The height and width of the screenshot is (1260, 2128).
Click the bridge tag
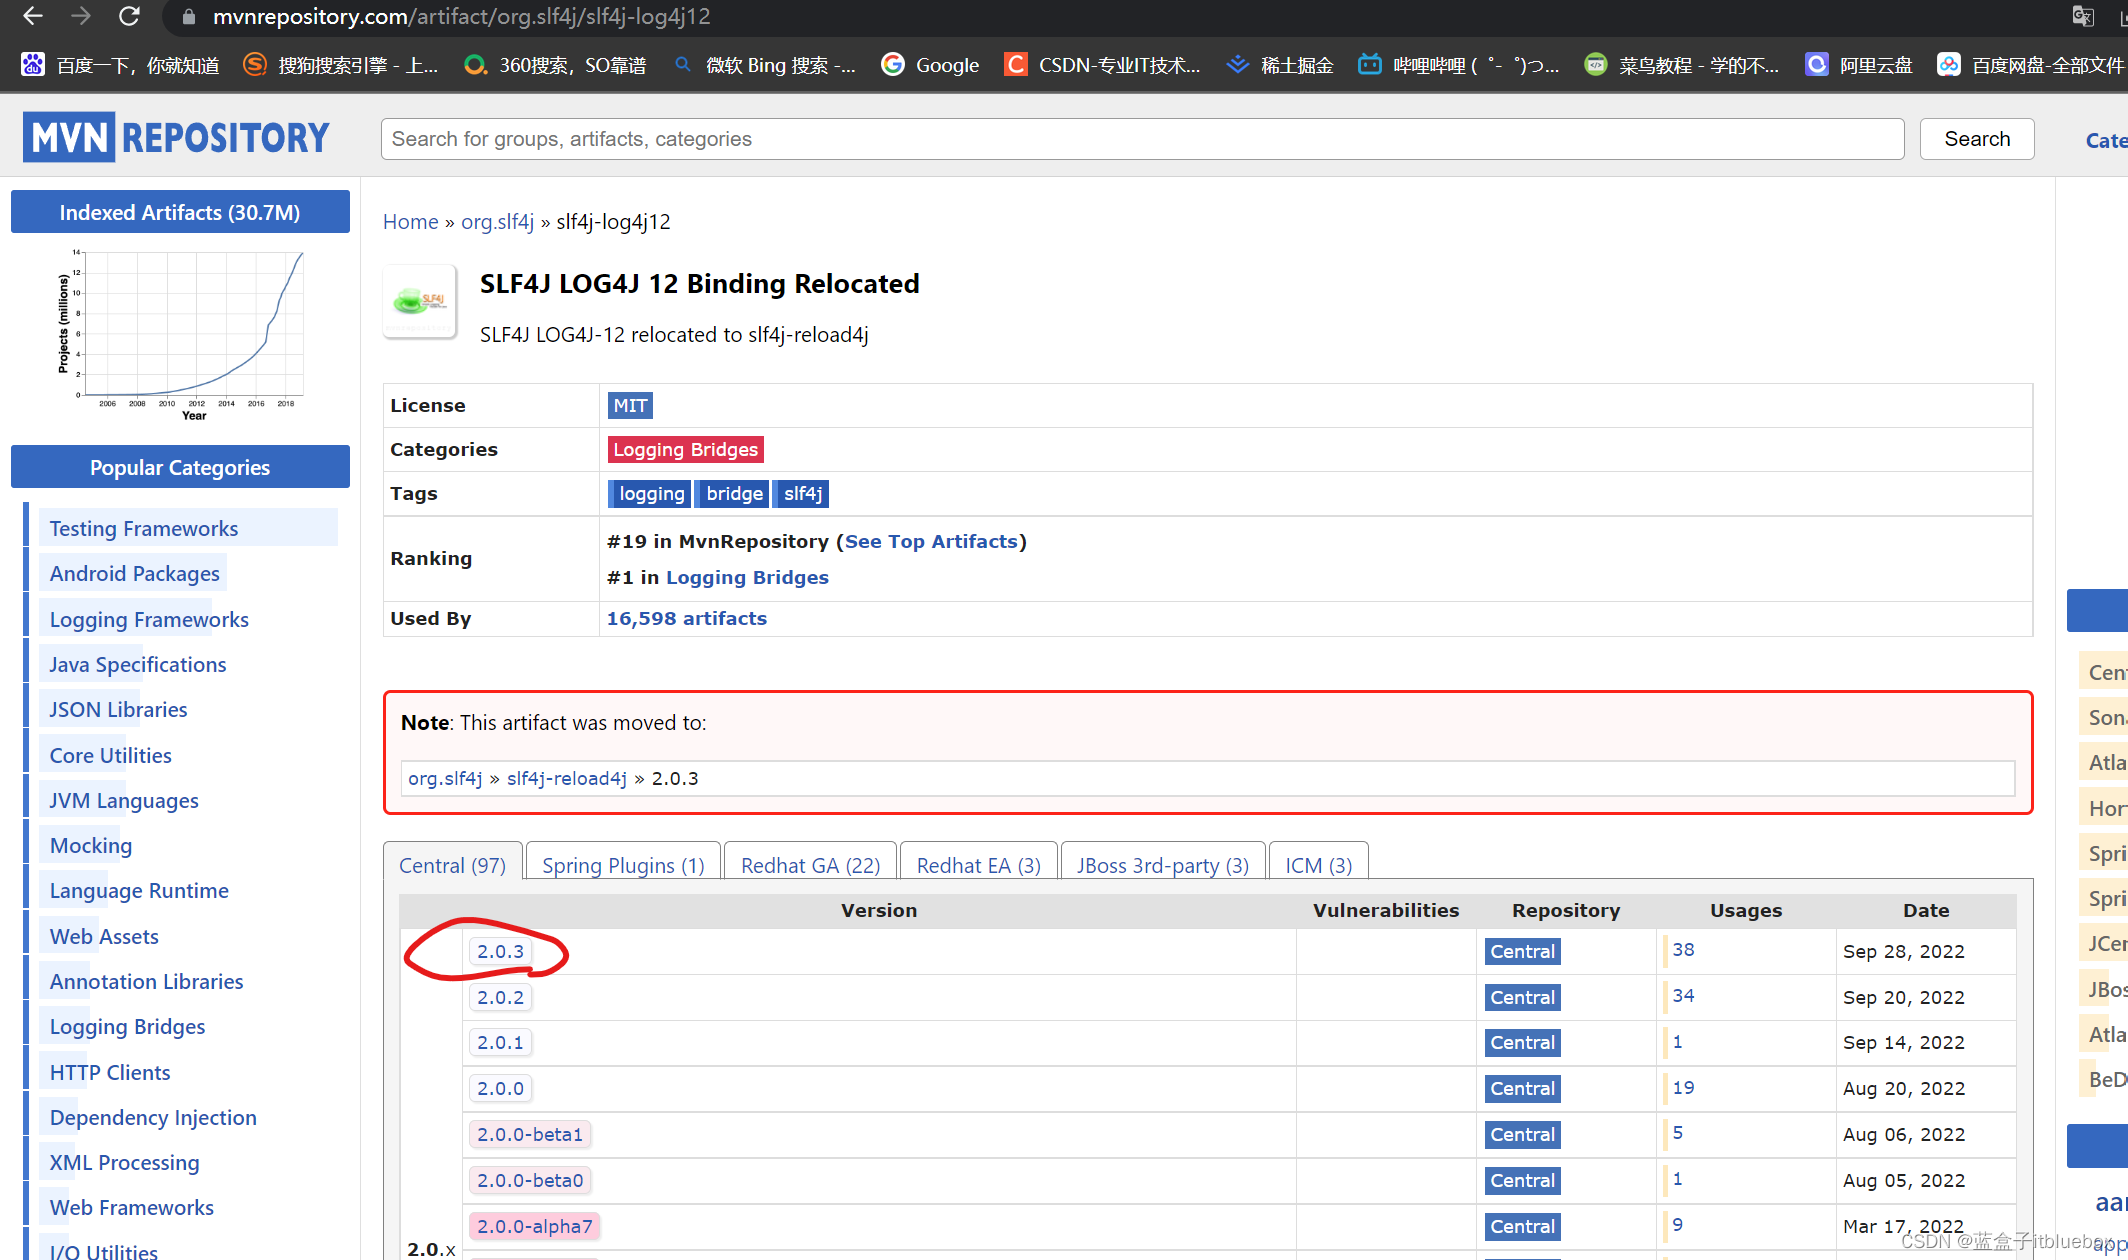(x=734, y=493)
